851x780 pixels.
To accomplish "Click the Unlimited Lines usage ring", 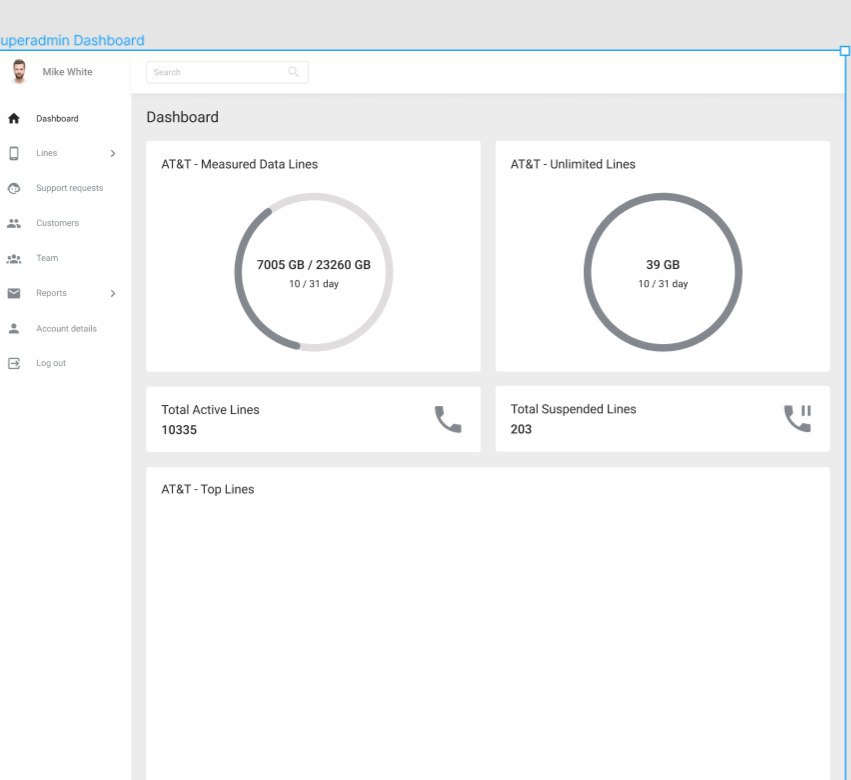I will tap(663, 272).
